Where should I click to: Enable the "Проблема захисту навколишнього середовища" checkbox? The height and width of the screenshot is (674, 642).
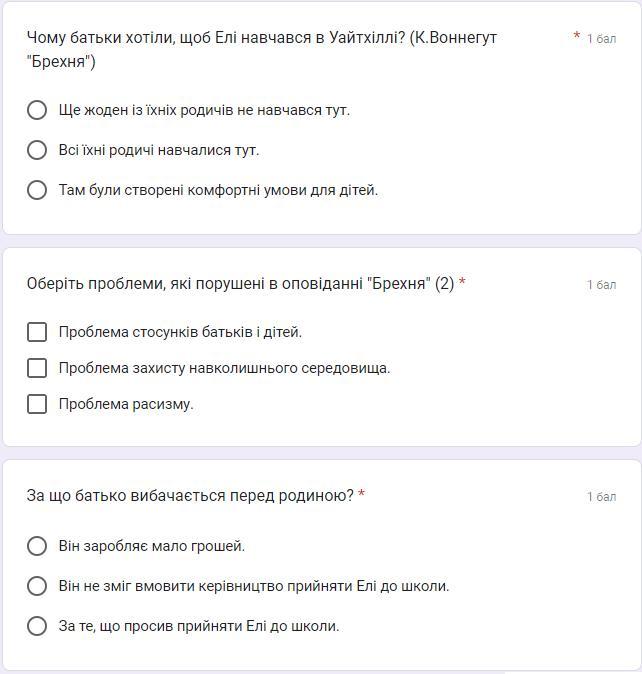pyautogui.click(x=37, y=368)
